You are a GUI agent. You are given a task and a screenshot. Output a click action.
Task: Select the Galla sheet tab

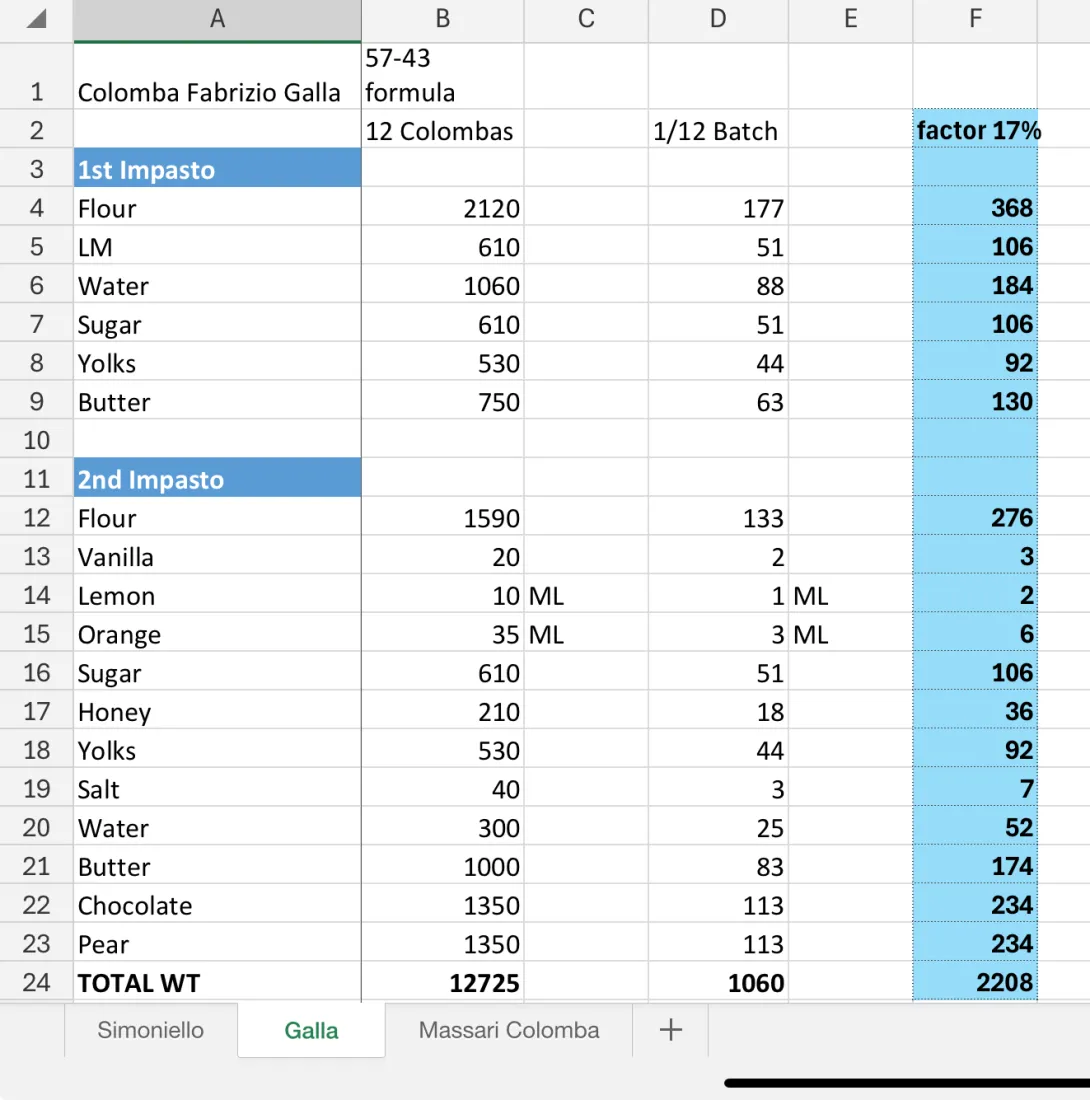[311, 1030]
